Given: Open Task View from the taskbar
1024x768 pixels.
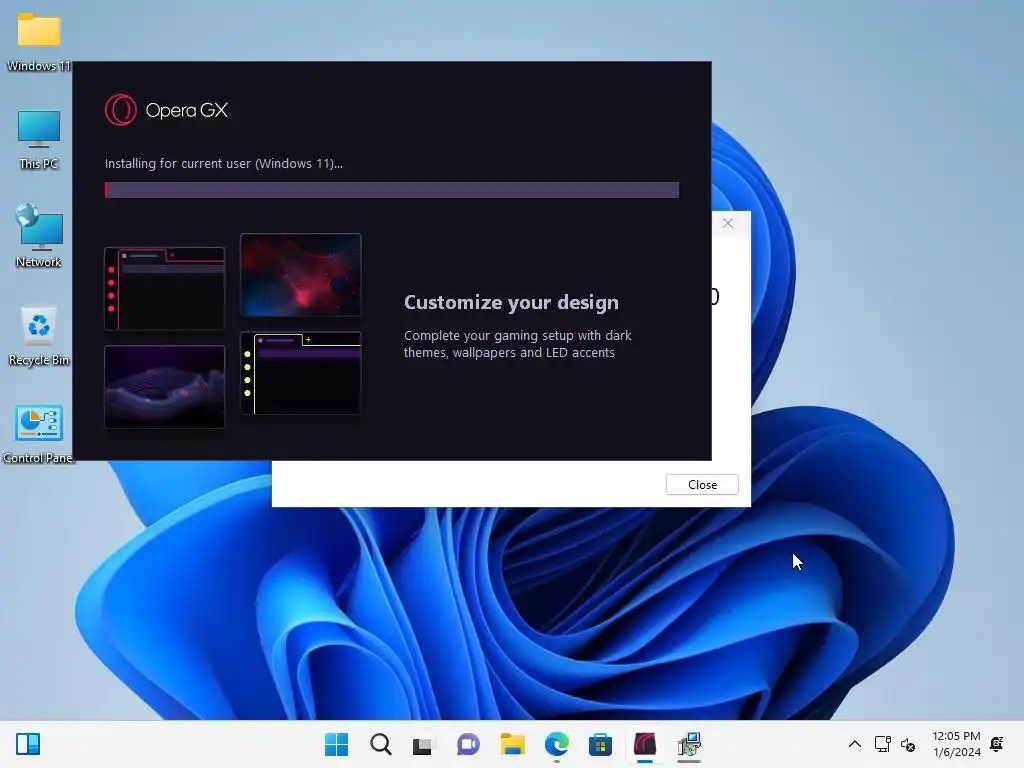Looking at the screenshot, I should click(423, 744).
